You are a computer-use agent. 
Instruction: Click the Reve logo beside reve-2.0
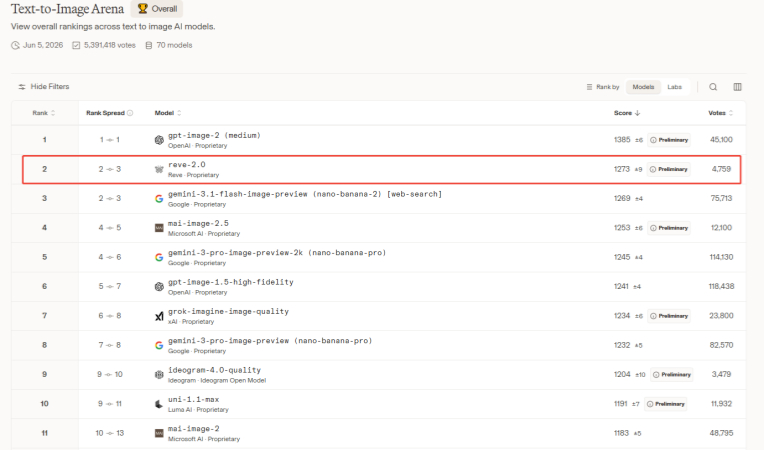coord(159,169)
